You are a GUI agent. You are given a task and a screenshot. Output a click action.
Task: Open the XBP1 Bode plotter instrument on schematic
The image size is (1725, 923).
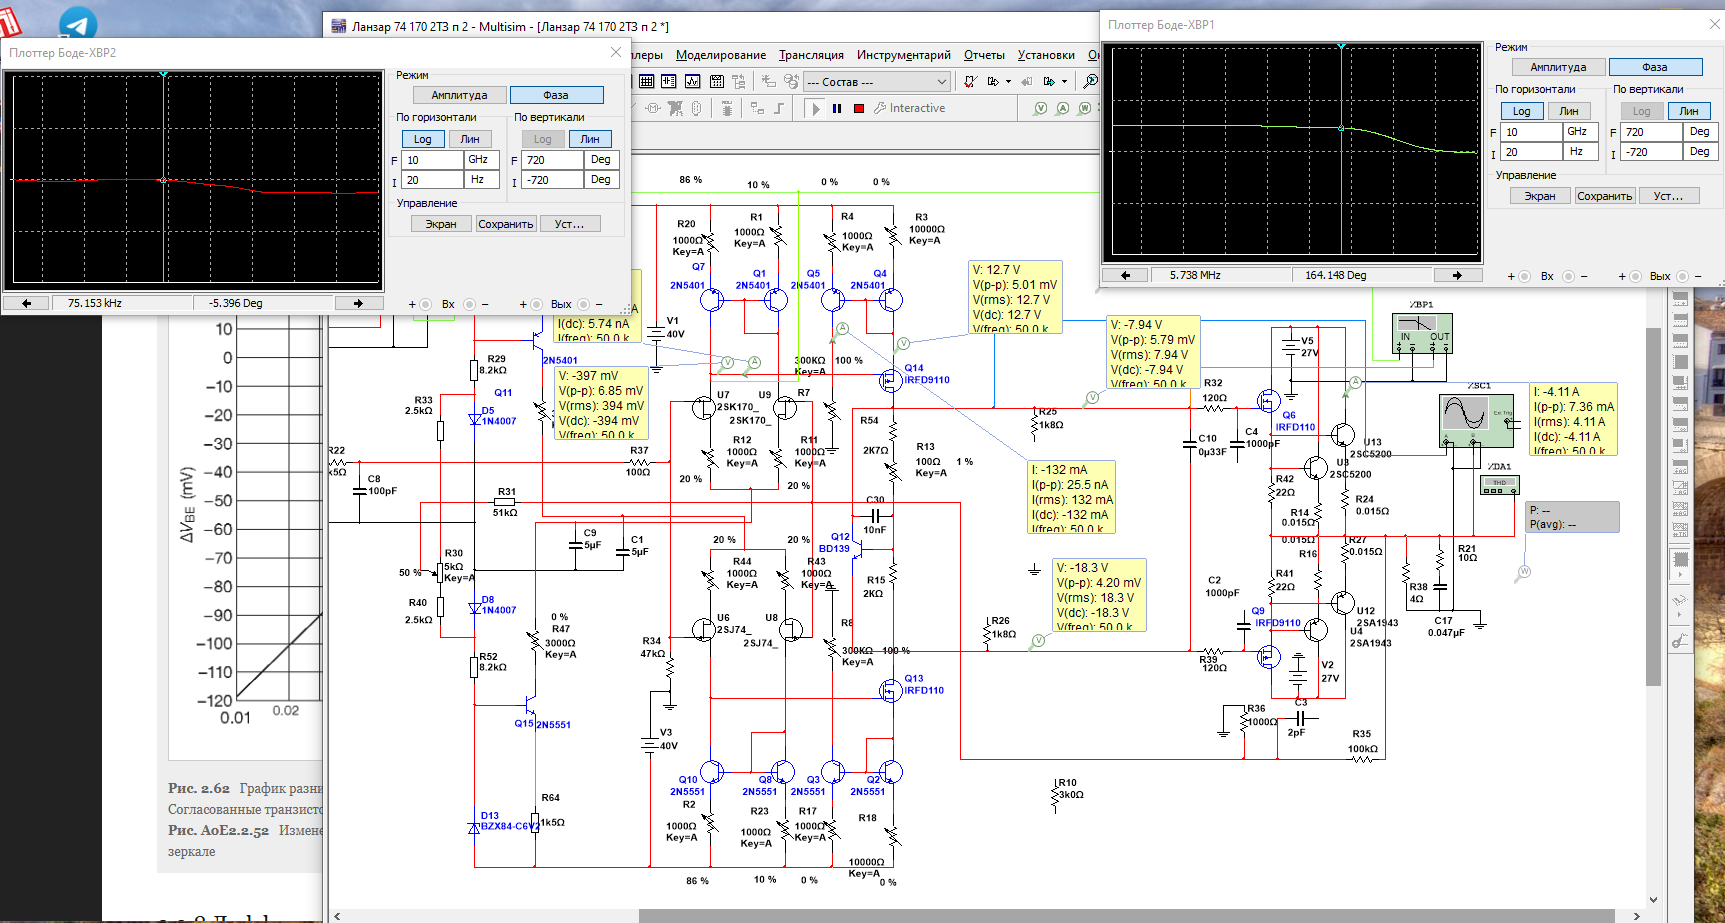(x=1422, y=334)
